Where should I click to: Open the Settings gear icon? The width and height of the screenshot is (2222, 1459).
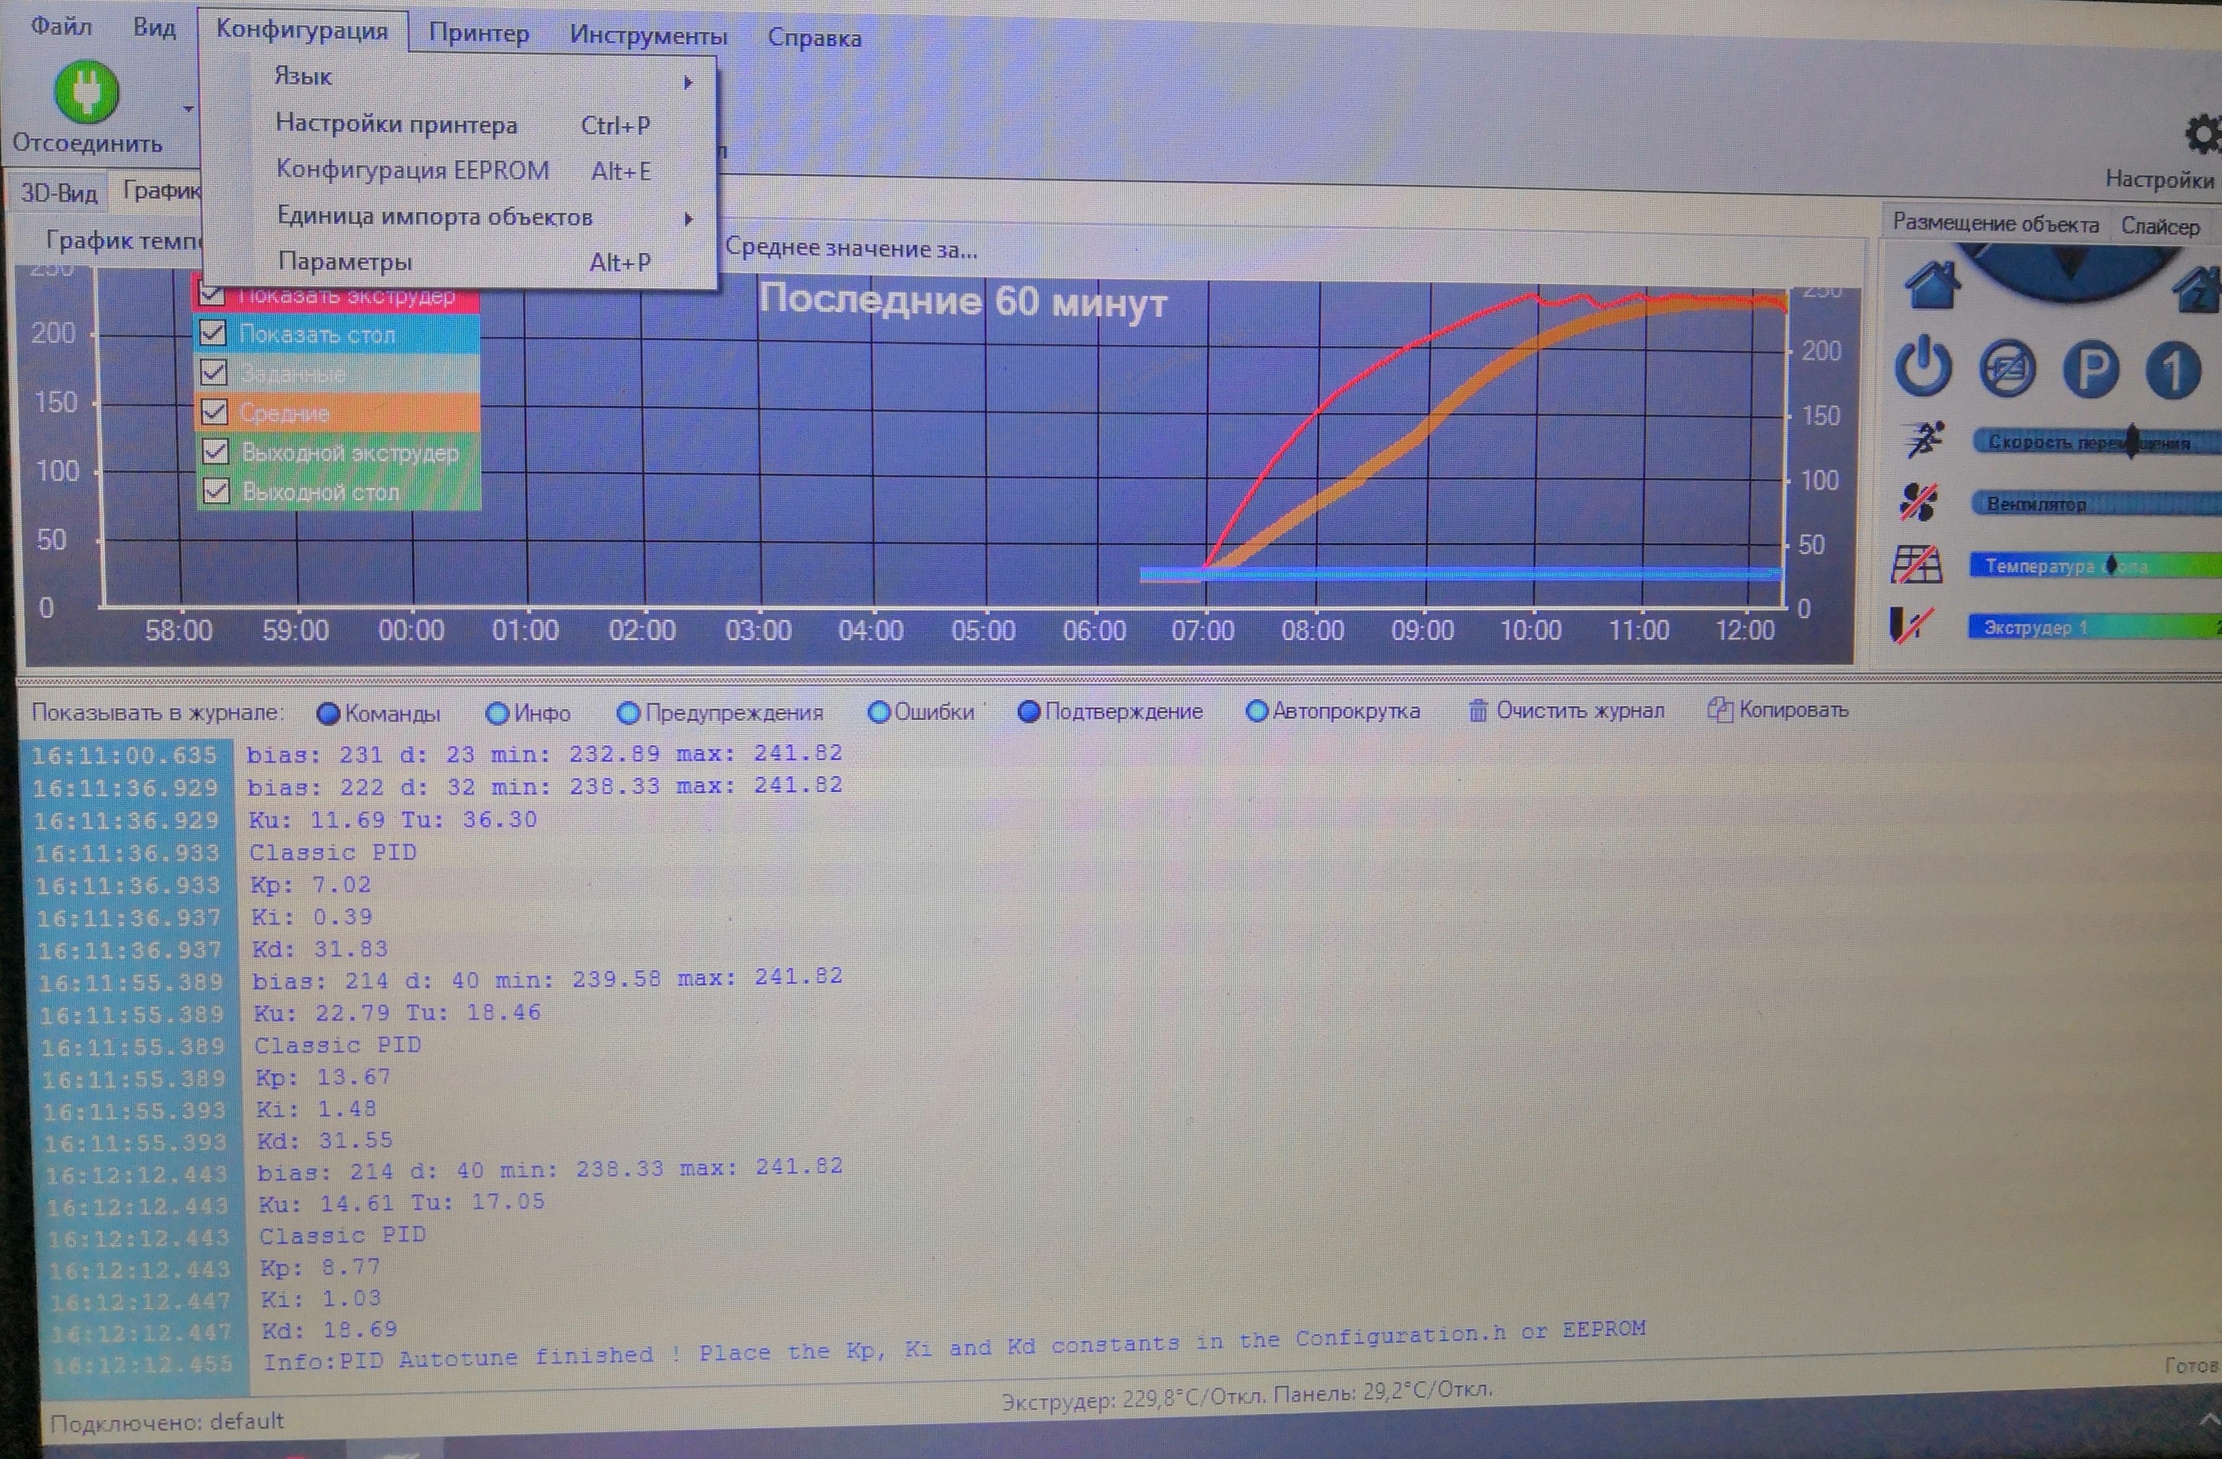(2202, 135)
